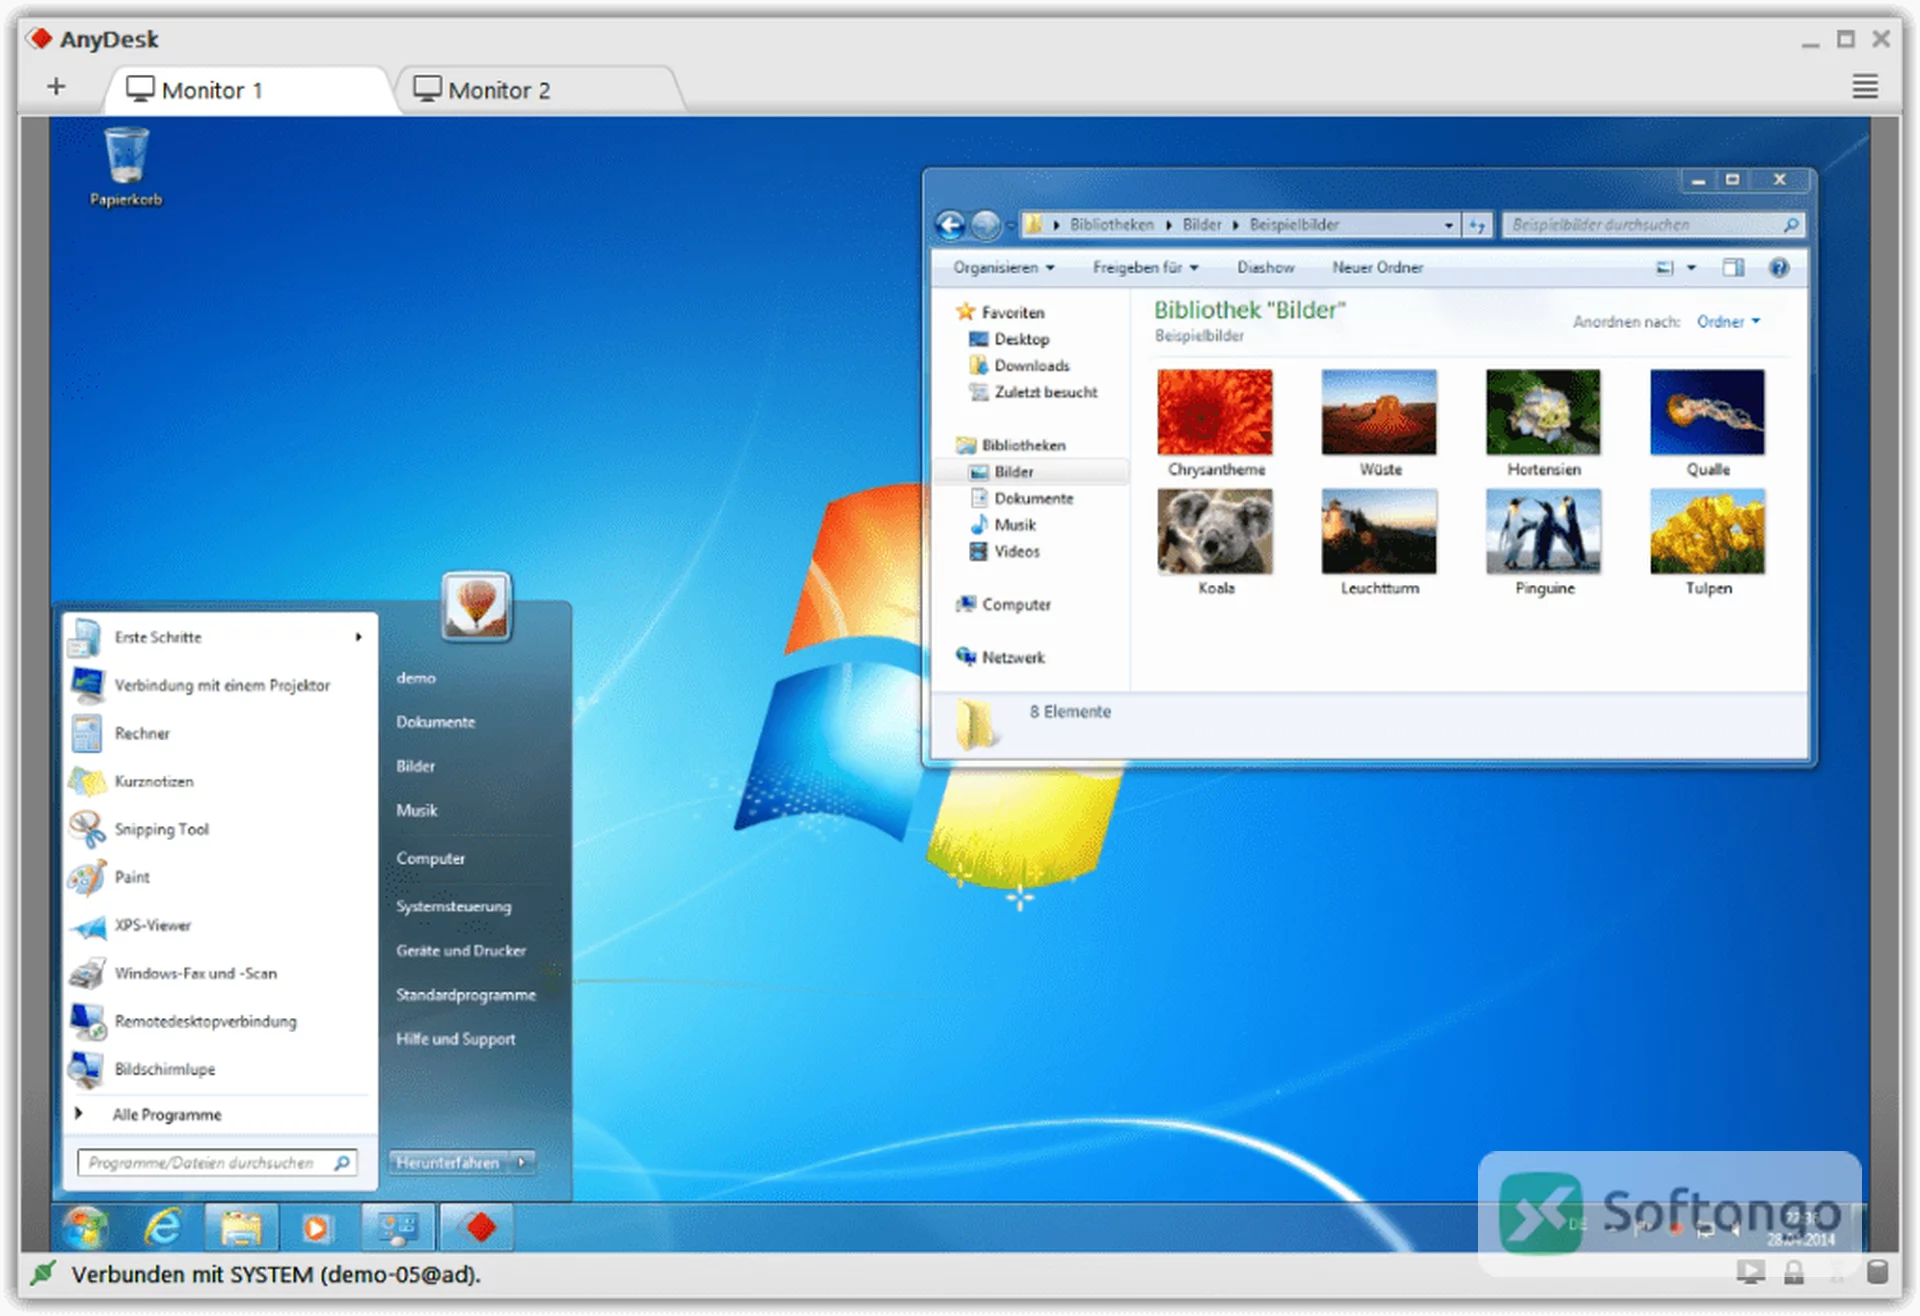
Task: Start Diashow in Explorer toolbar
Action: (x=1265, y=267)
